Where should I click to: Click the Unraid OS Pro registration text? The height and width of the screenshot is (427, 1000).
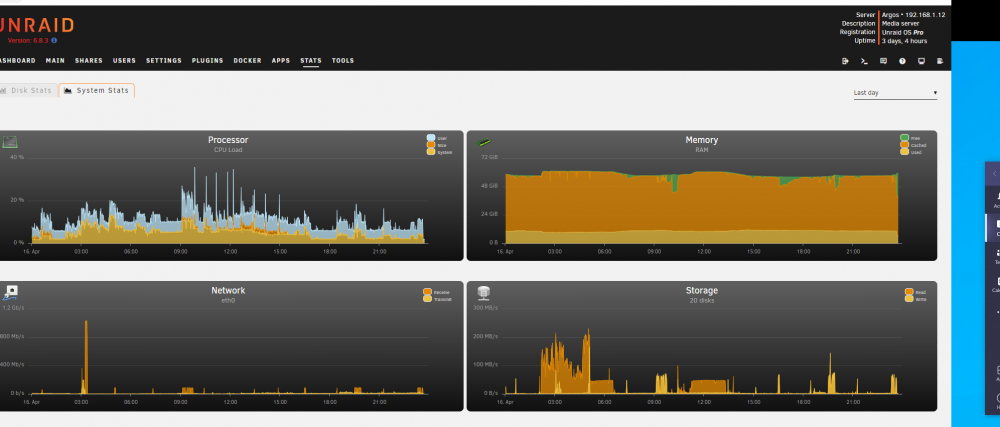[902, 33]
